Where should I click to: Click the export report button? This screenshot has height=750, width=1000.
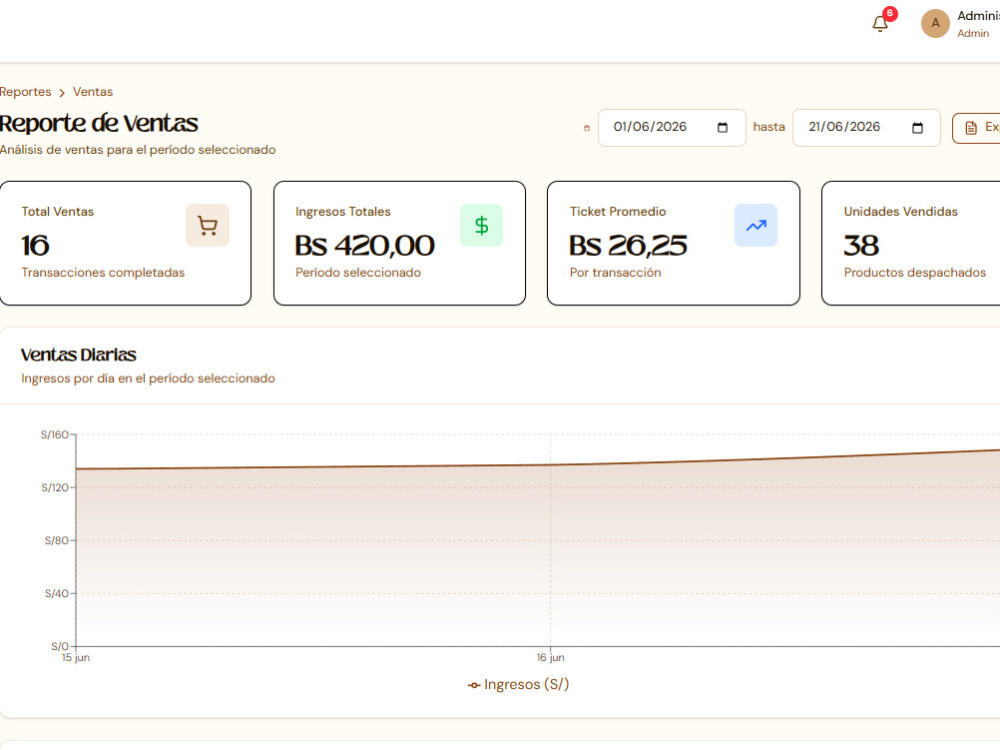tap(976, 128)
